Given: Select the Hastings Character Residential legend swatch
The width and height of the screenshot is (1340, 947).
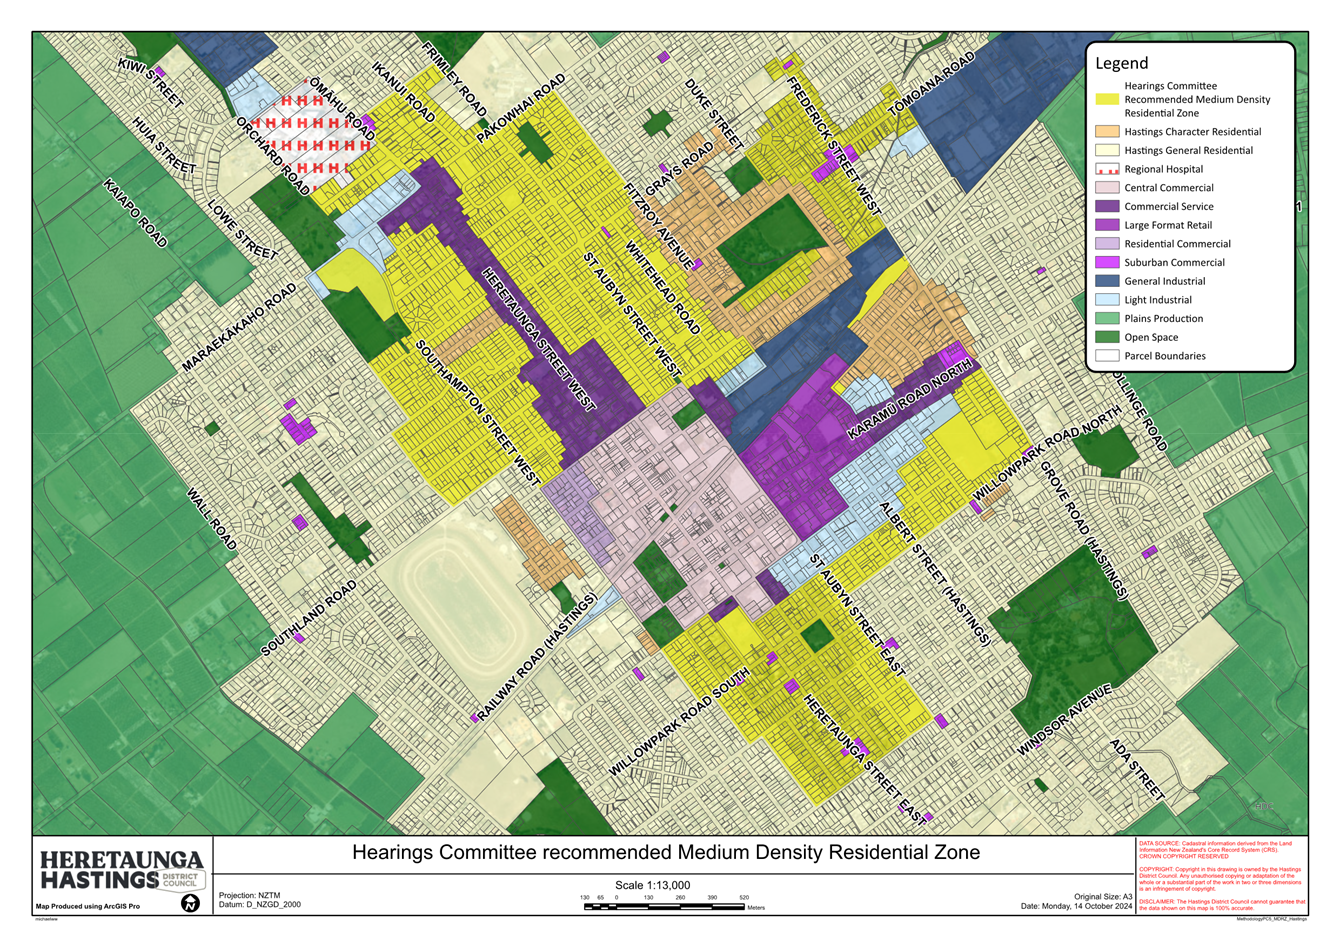Looking at the screenshot, I should [x=1106, y=131].
